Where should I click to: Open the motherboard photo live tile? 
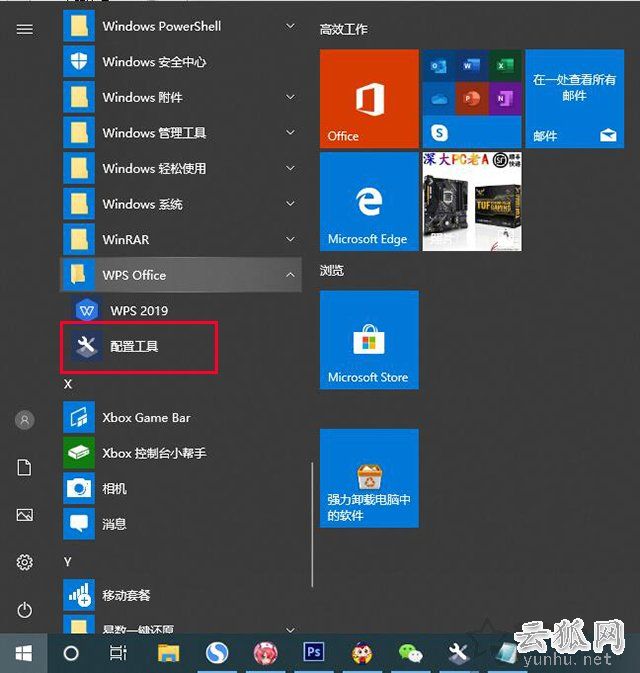tap(472, 201)
